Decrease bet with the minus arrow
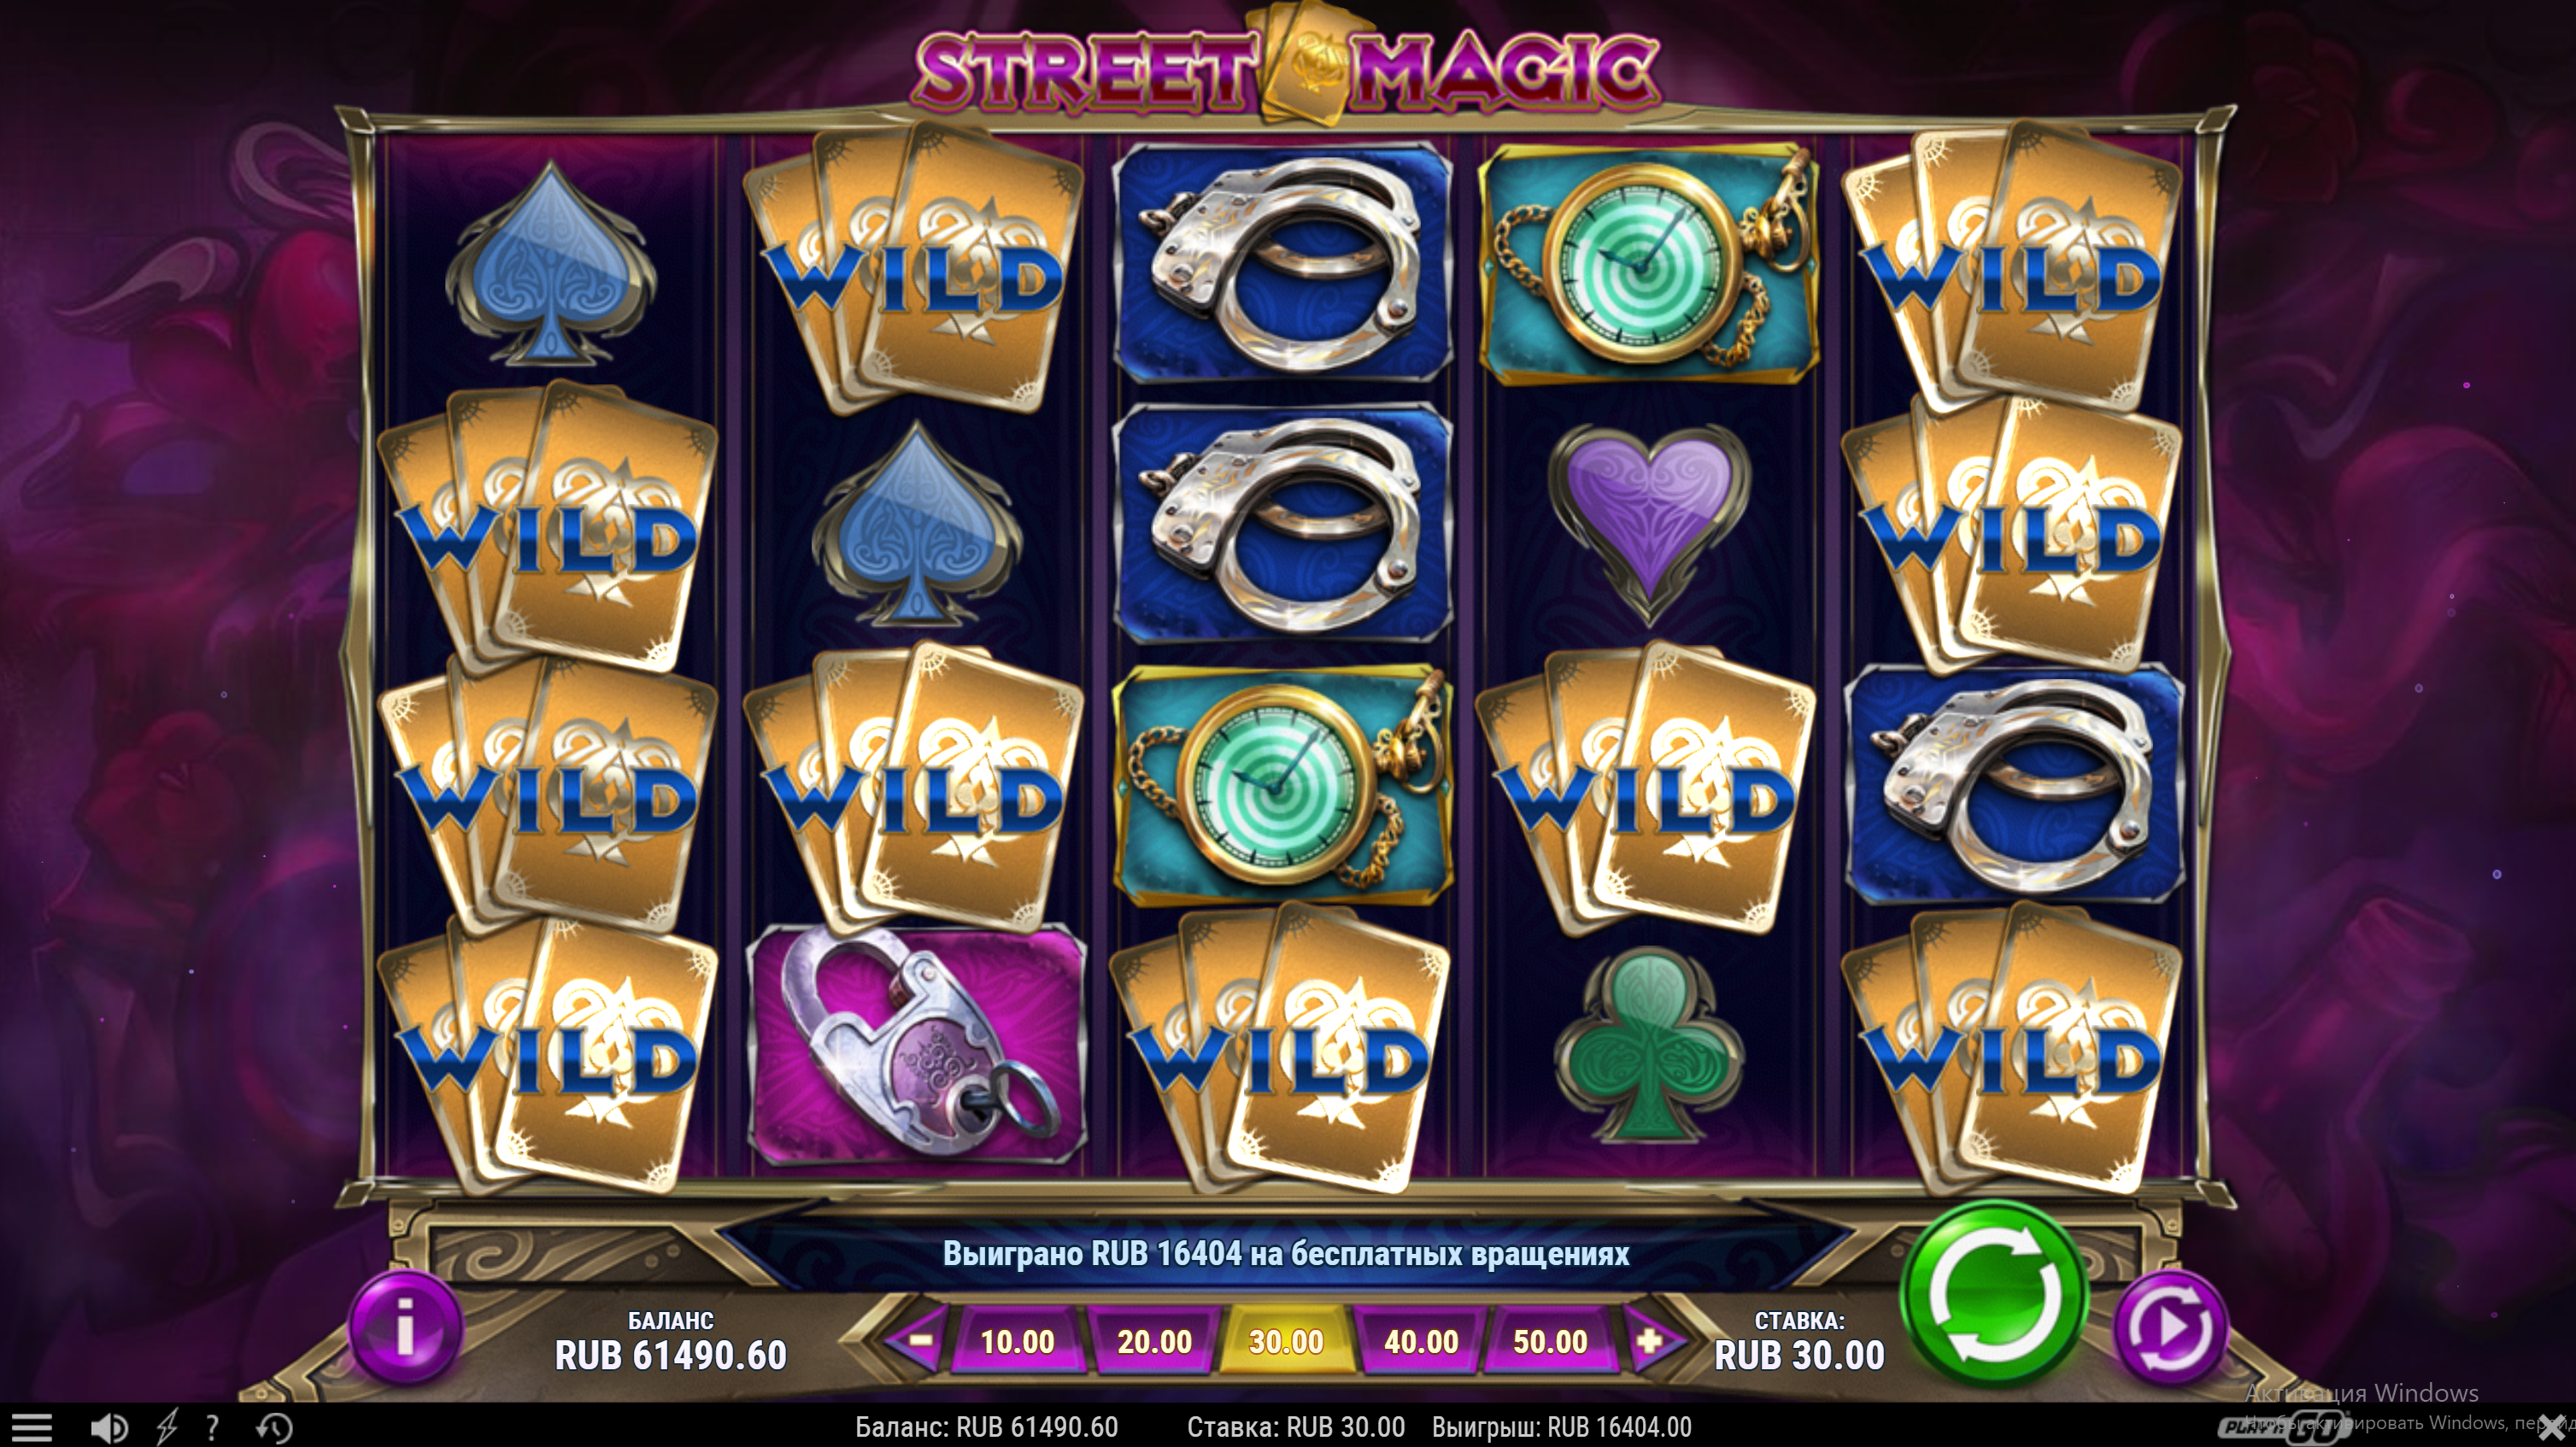The image size is (2576, 1447). click(x=918, y=1341)
